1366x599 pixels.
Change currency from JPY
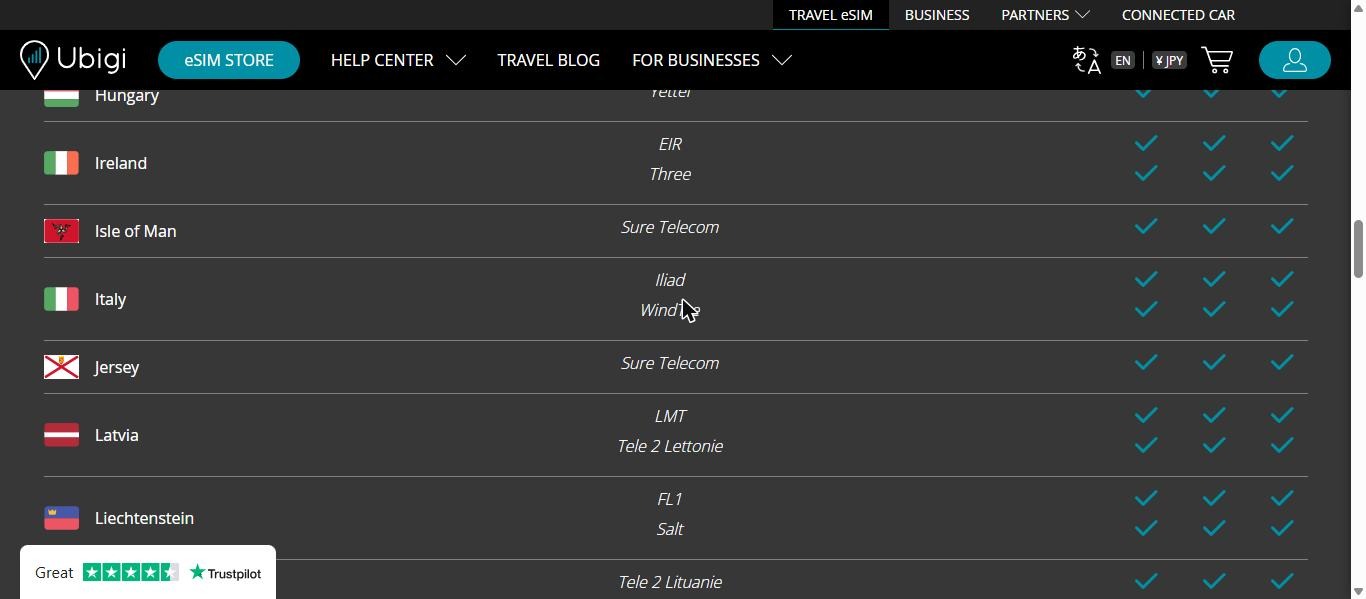point(1169,60)
